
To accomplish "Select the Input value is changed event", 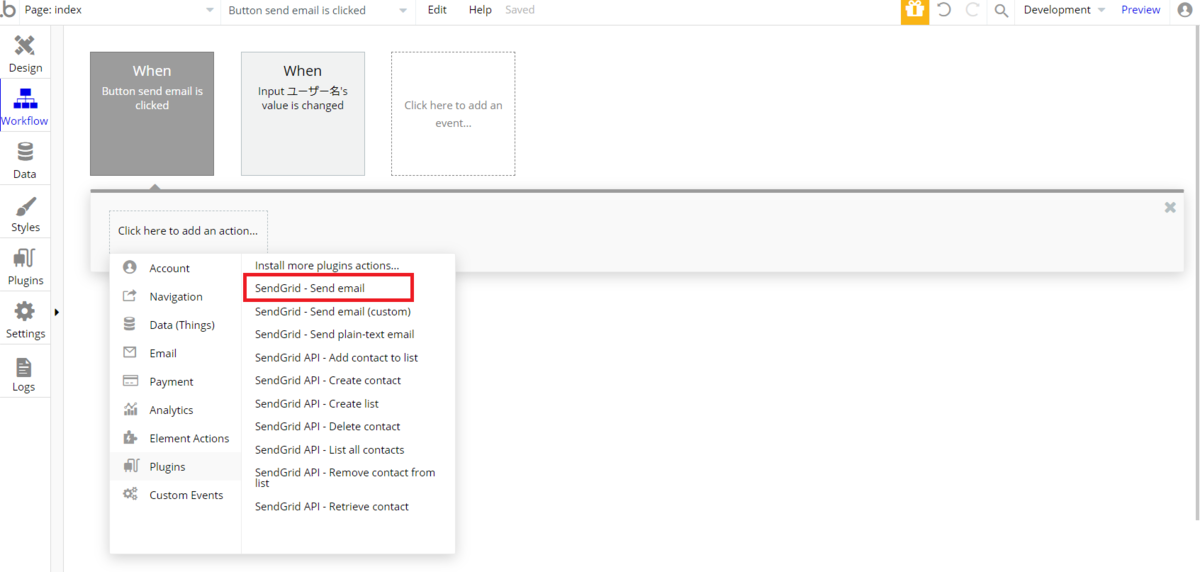I will pyautogui.click(x=303, y=114).
